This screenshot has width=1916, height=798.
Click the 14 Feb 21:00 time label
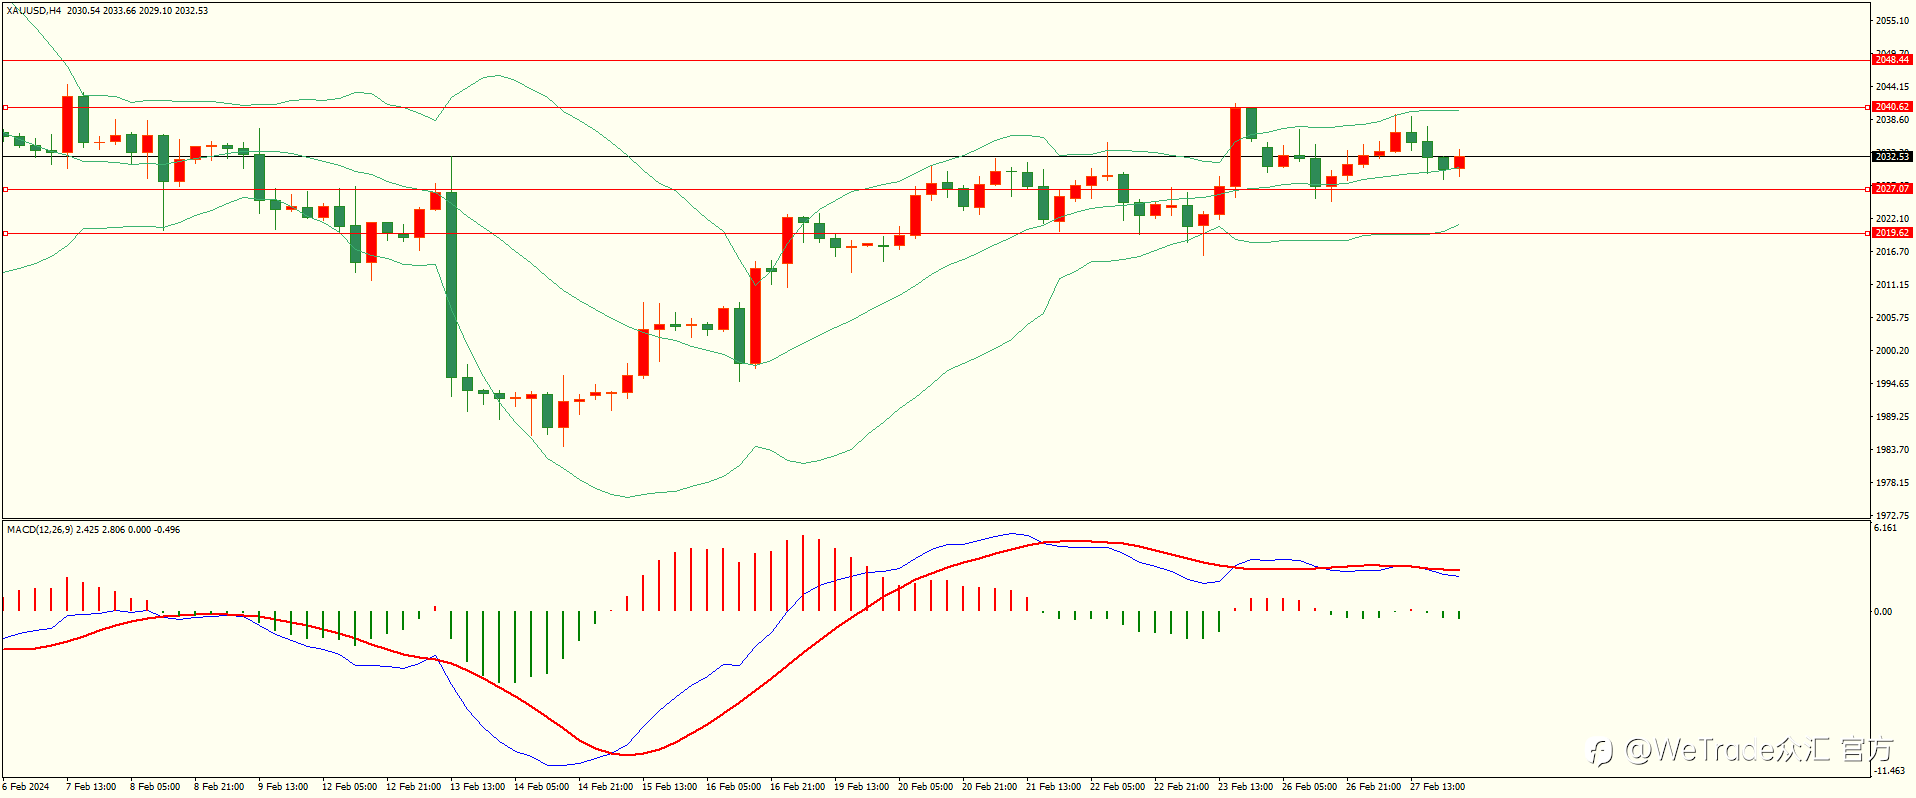[605, 787]
